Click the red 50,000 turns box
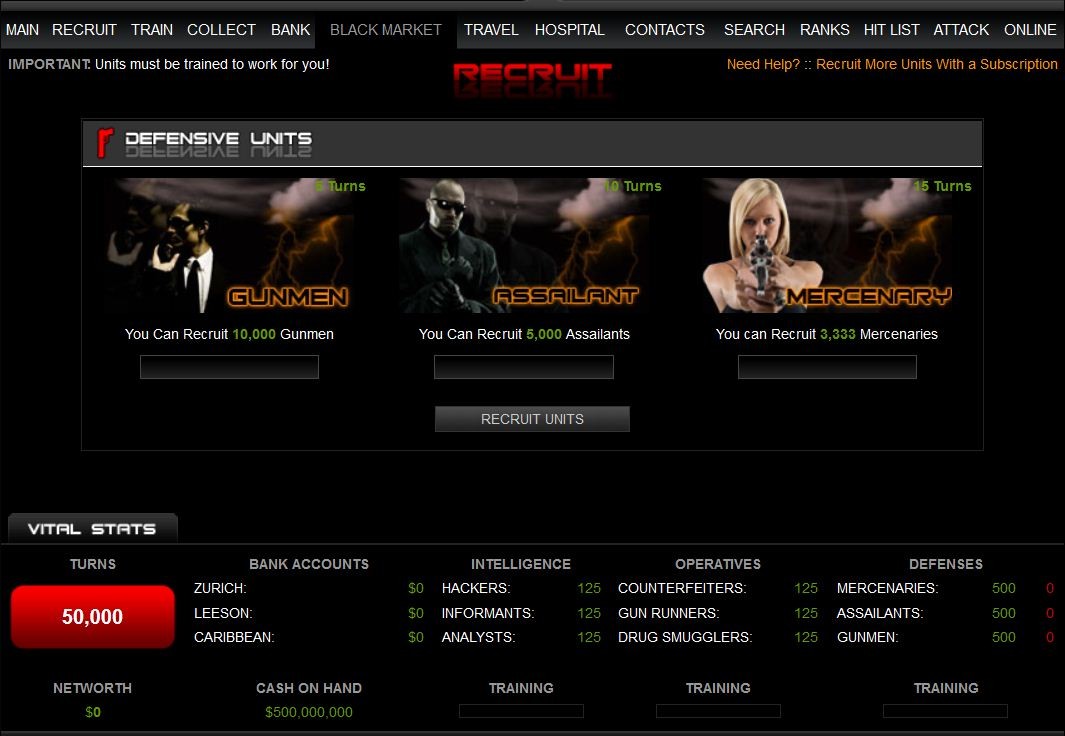 point(92,617)
